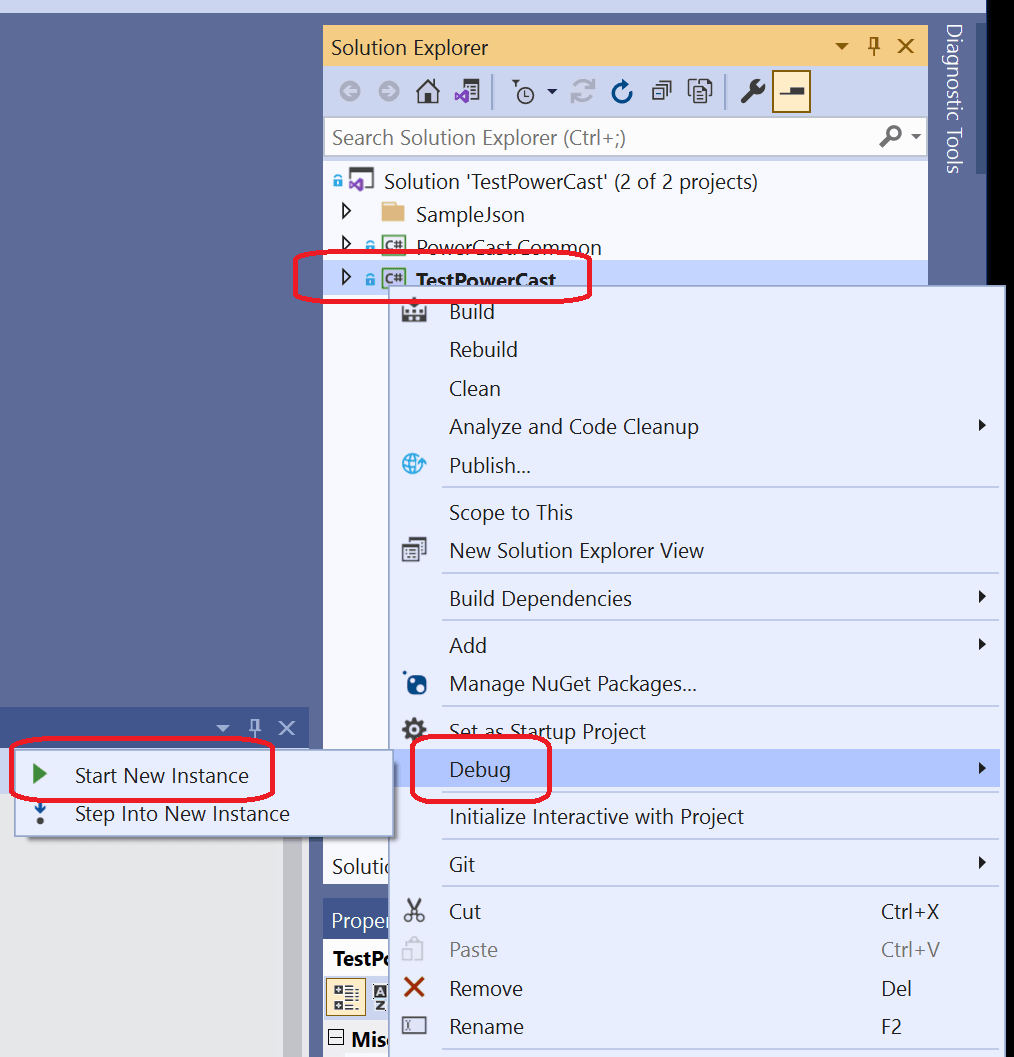Click the Show All Files icon
This screenshot has height=1057, width=1014.
[700, 93]
